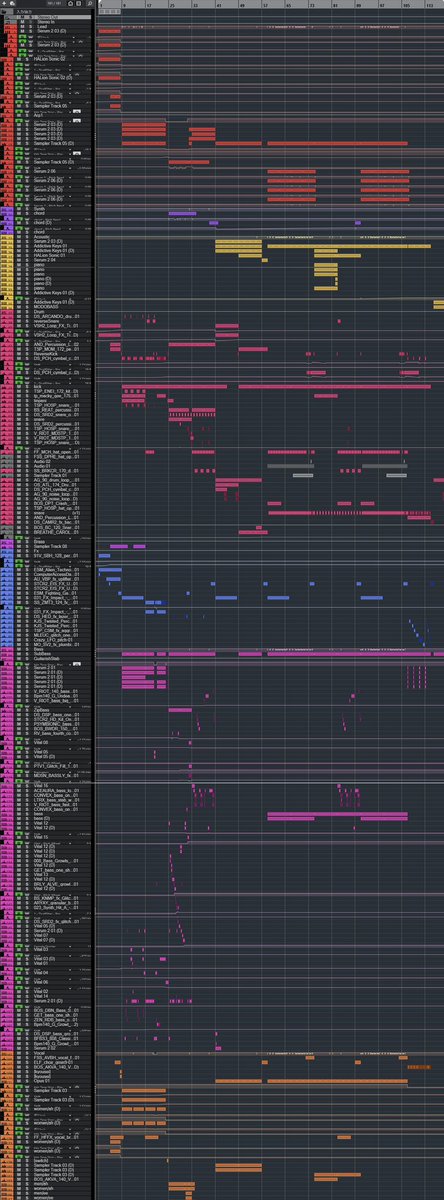
Task: Mute the GuitarishStab track
Action: (19, 659)
